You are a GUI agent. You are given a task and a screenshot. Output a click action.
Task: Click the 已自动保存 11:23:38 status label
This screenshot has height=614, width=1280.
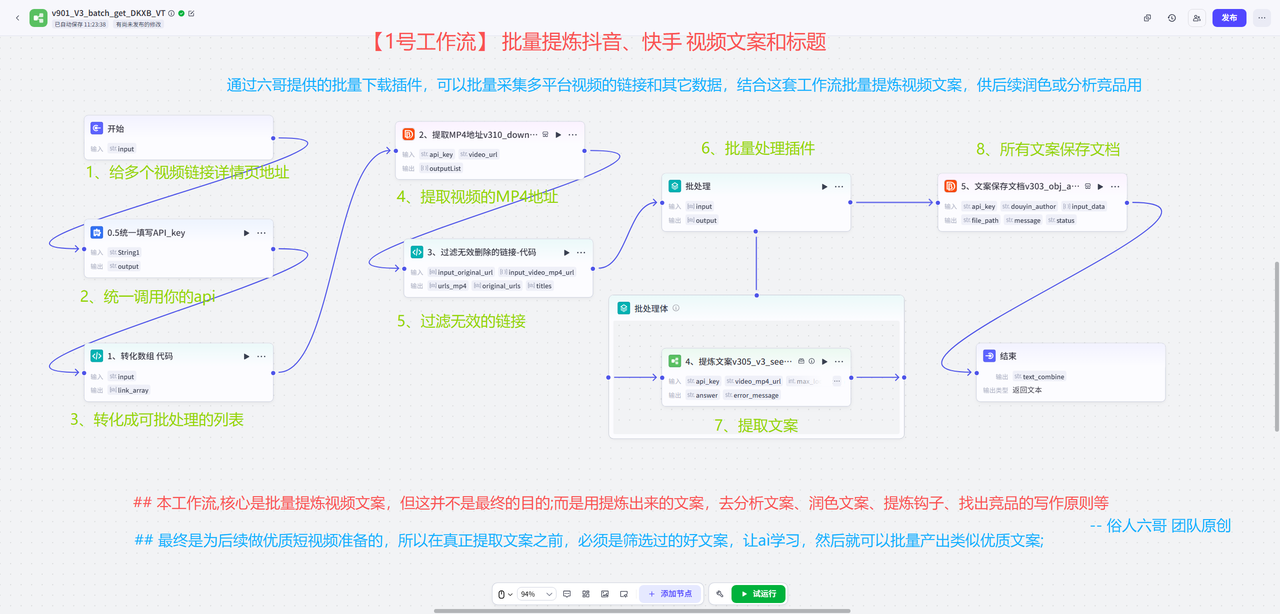[79, 24]
